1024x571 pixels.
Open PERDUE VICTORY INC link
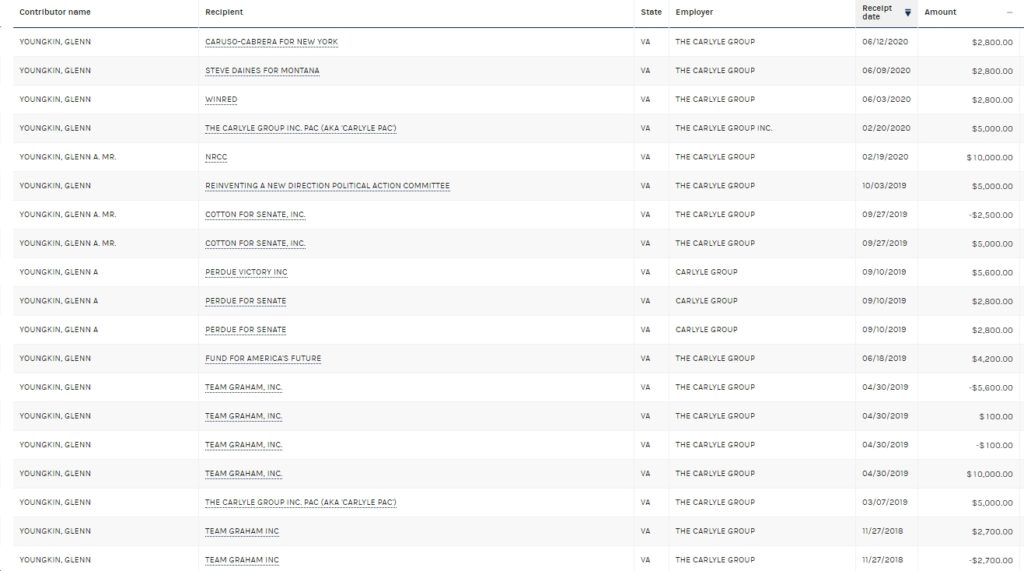(x=246, y=272)
